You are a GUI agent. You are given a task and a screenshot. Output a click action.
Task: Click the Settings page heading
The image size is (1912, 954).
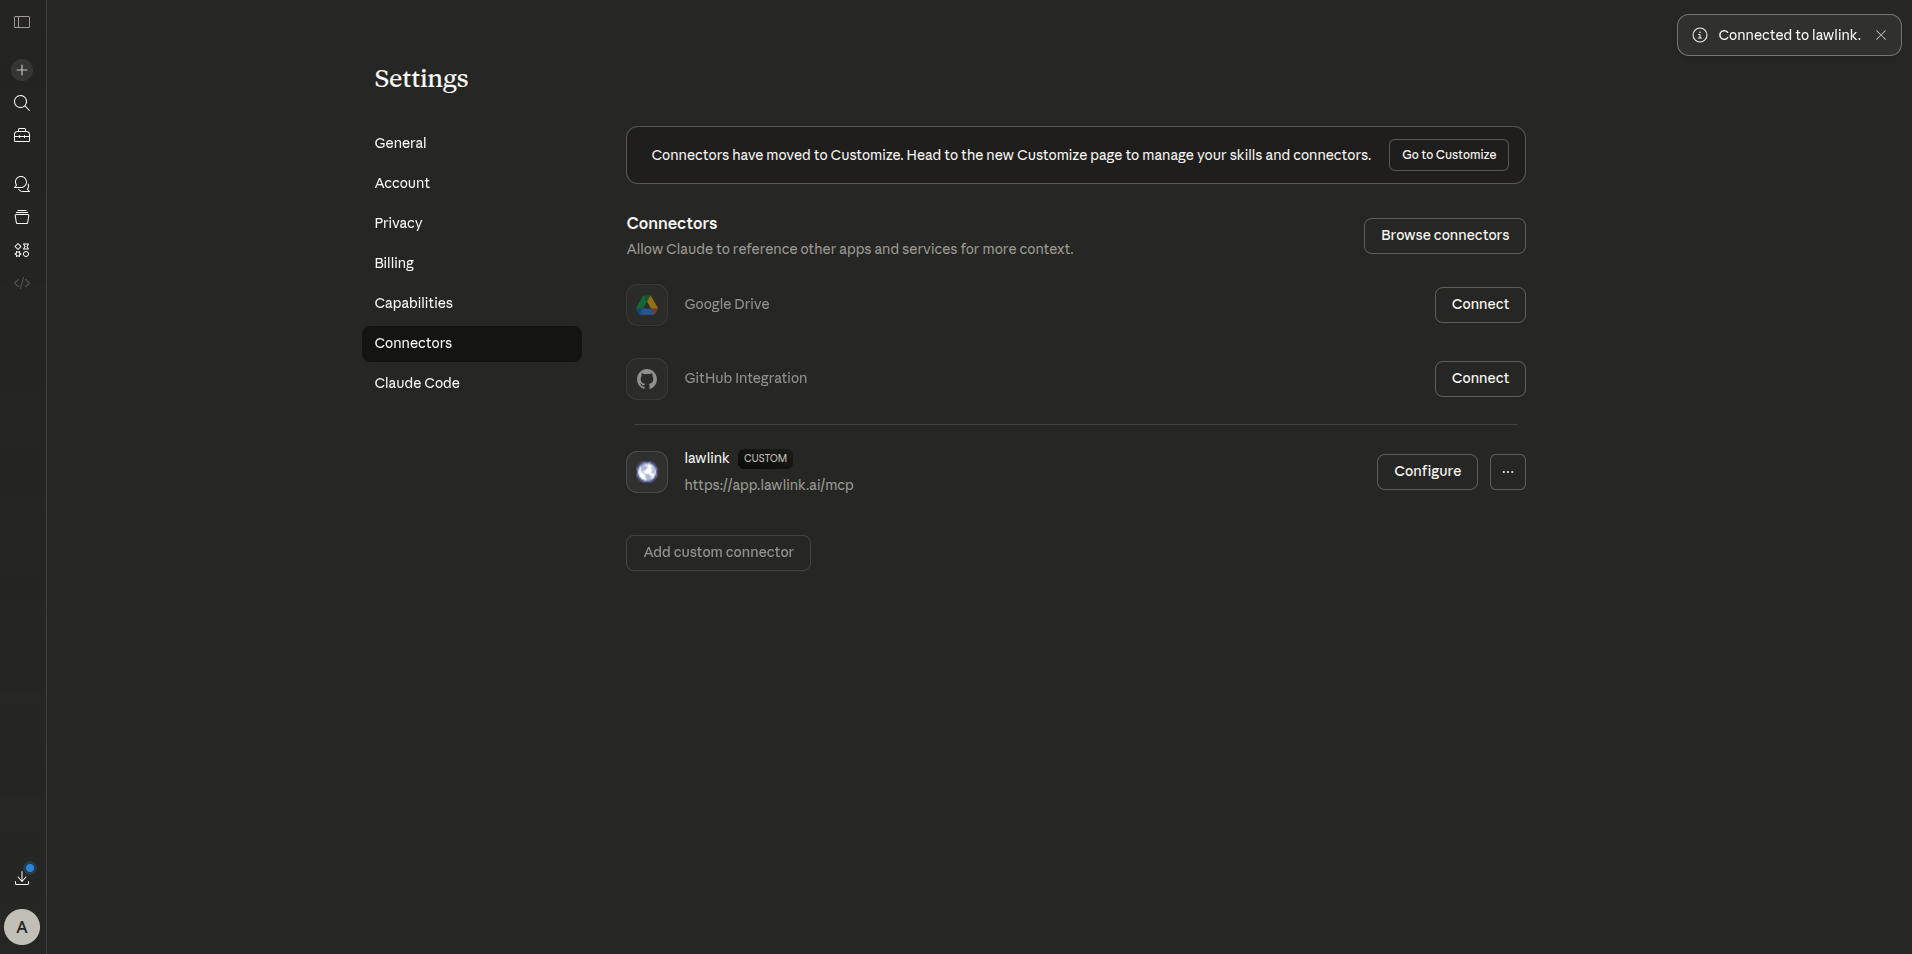[x=421, y=79]
